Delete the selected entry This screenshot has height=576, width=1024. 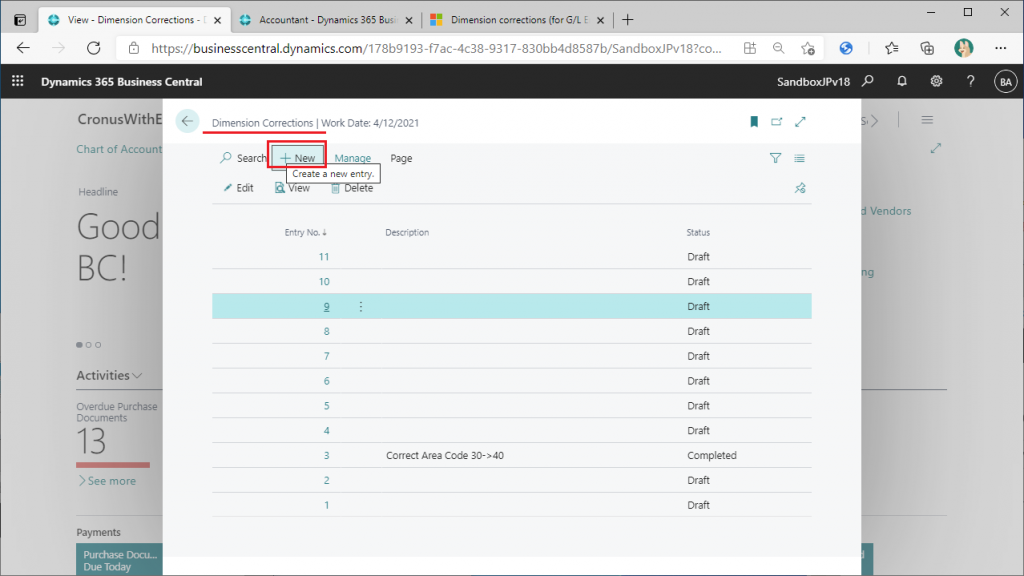[x=352, y=188]
